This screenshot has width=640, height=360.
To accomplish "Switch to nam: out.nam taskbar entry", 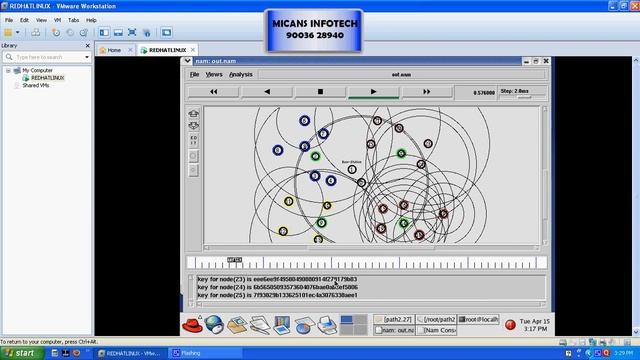I will (394, 330).
